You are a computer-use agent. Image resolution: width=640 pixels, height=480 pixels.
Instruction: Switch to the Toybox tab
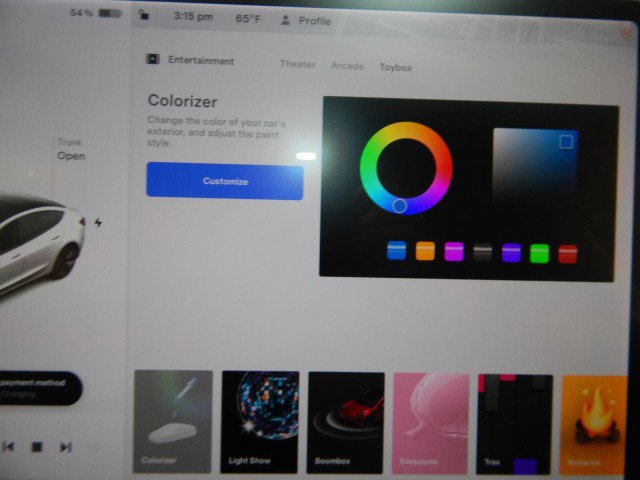click(396, 67)
